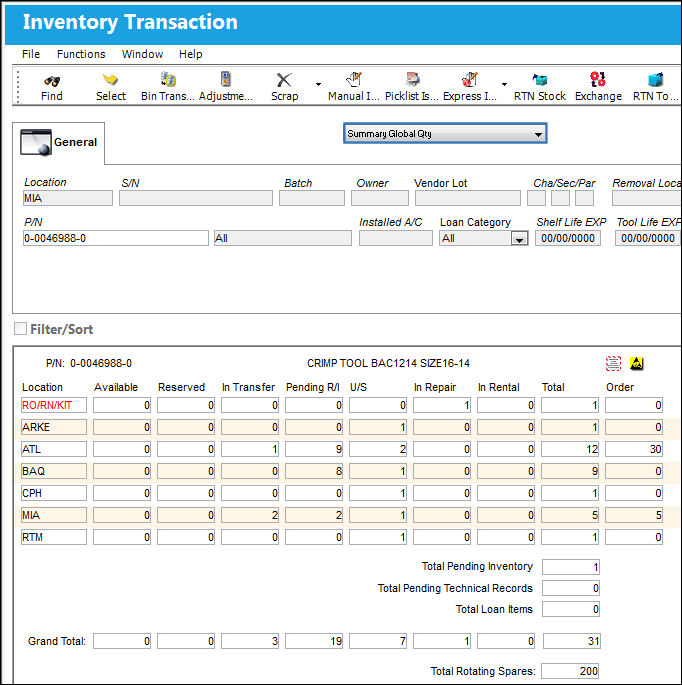Click the Owner input field
This screenshot has width=682, height=685.
380,198
